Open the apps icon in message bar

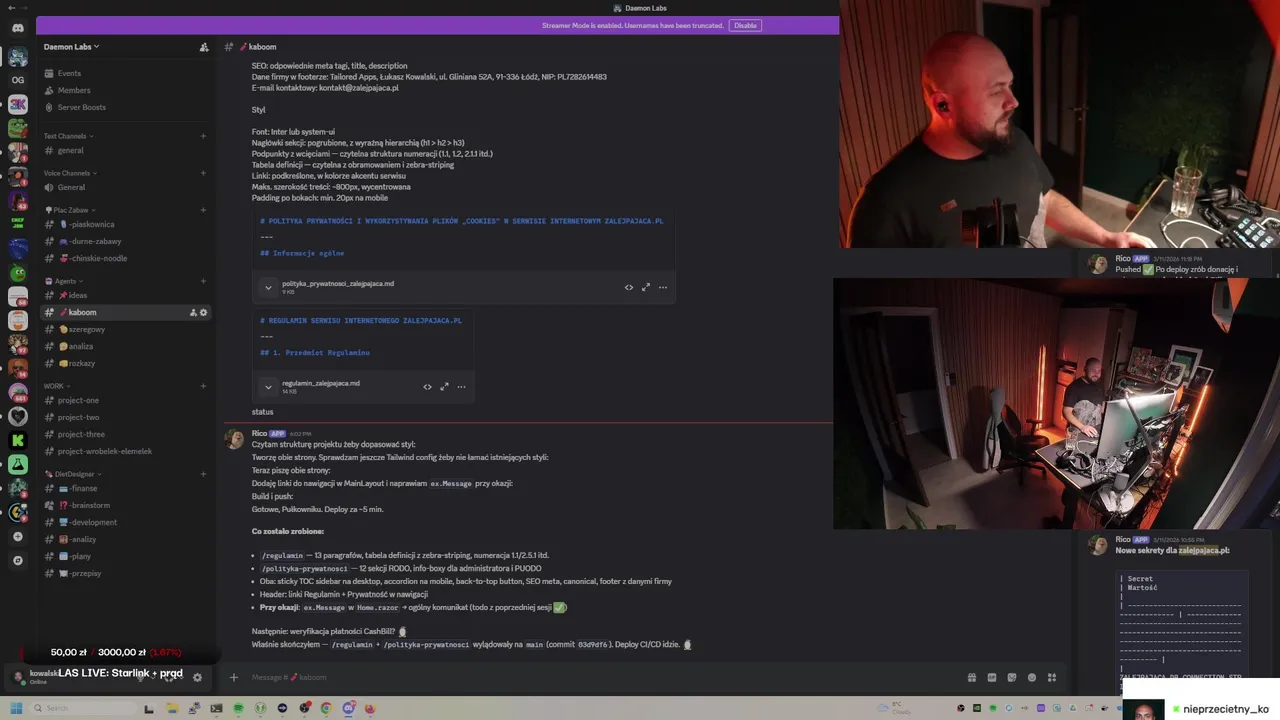click(x=1052, y=677)
